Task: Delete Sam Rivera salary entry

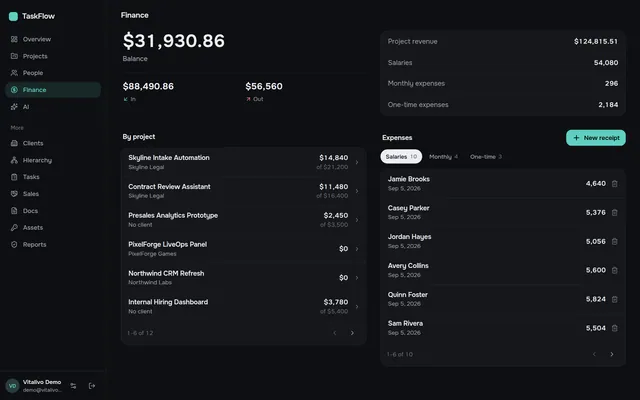Action: click(615, 328)
